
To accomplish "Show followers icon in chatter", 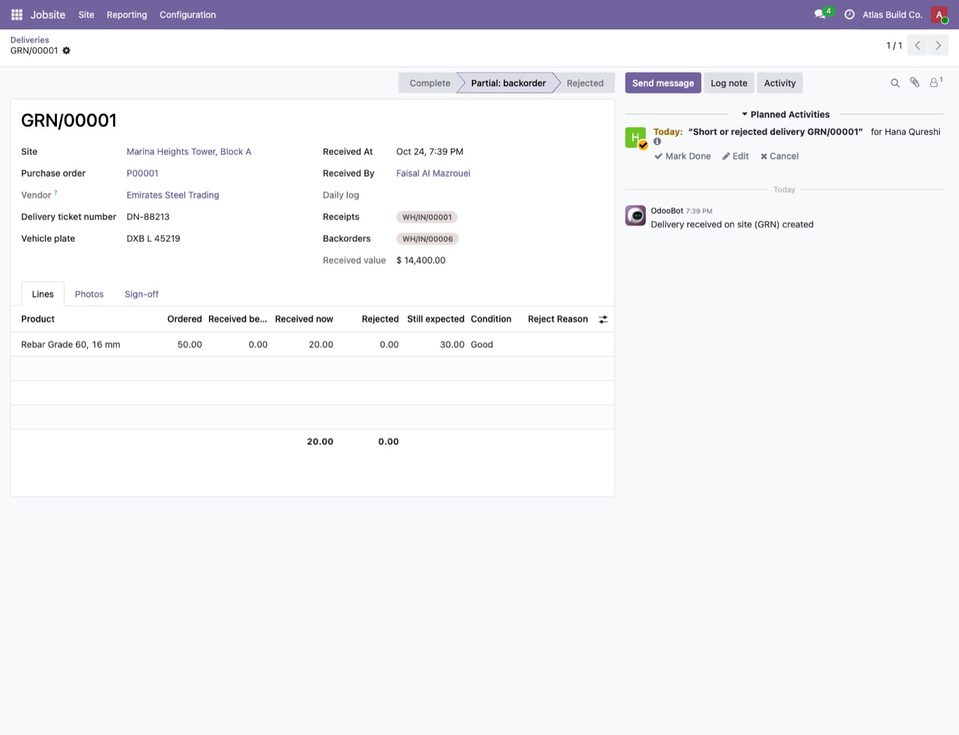I will (x=936, y=83).
